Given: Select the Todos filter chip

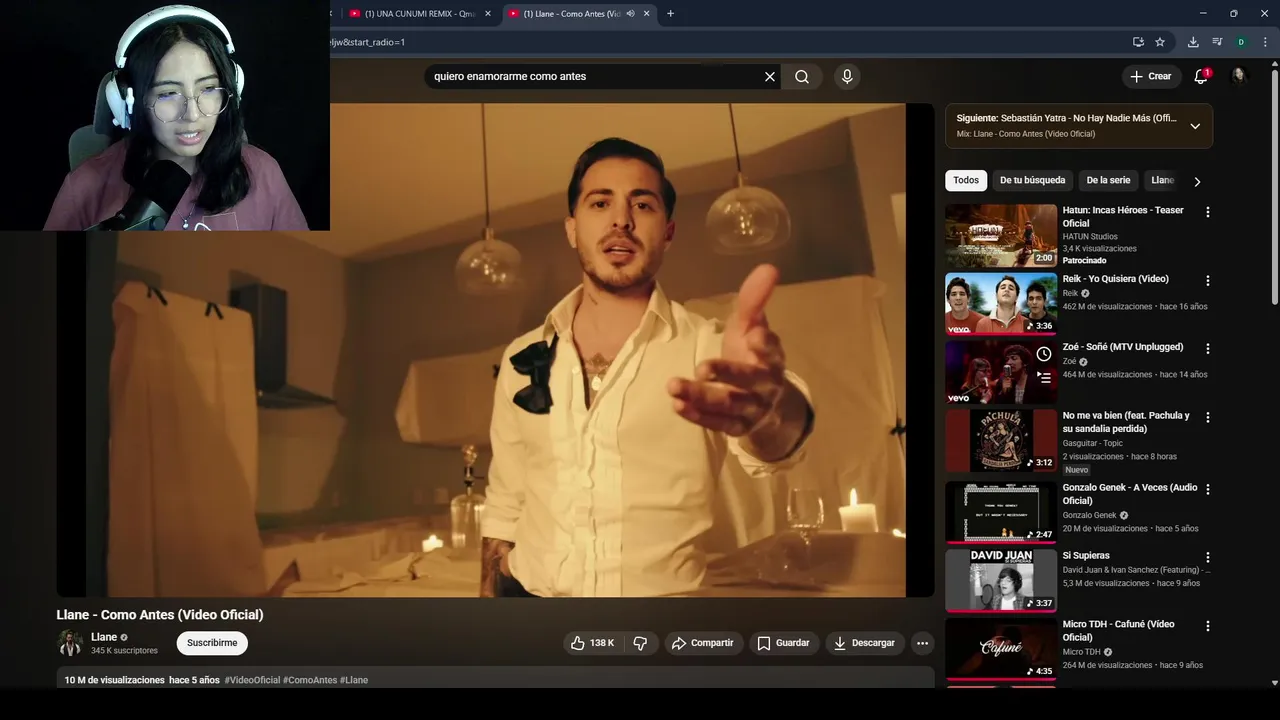Looking at the screenshot, I should click(966, 180).
